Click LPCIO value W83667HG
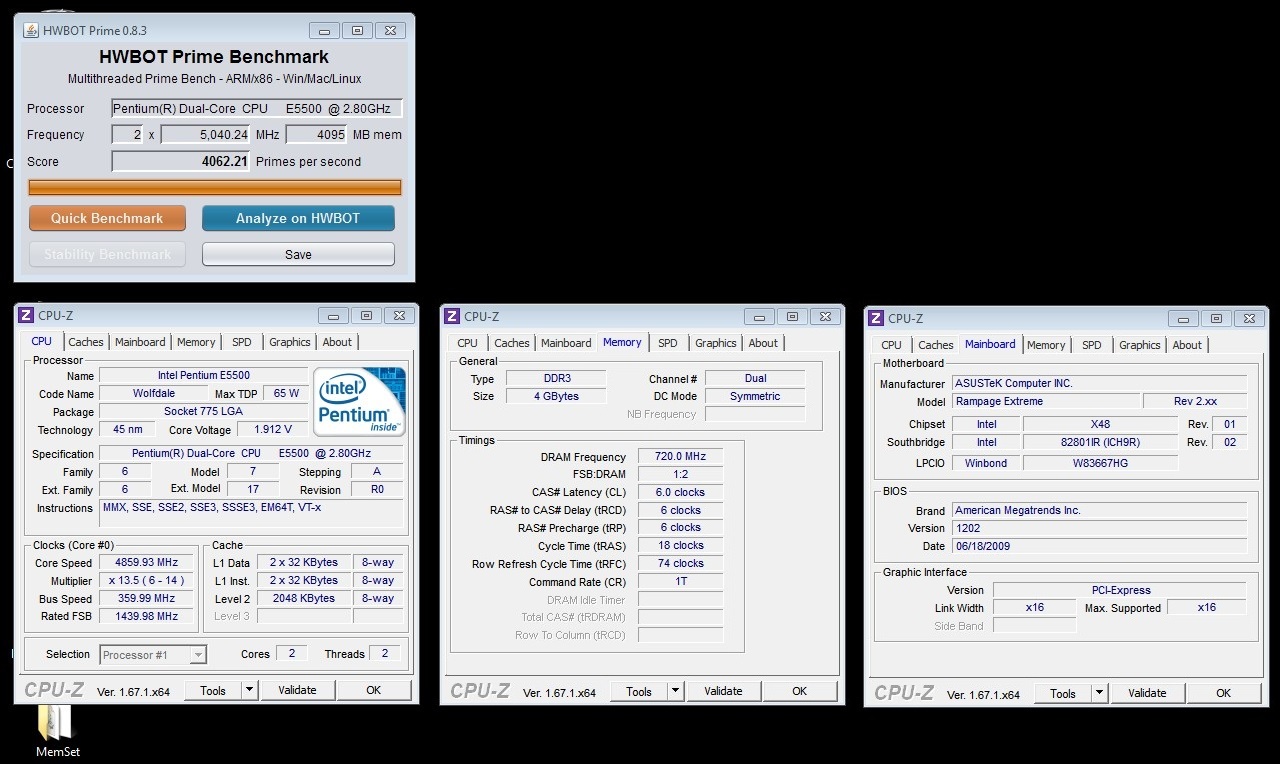 [1100, 462]
